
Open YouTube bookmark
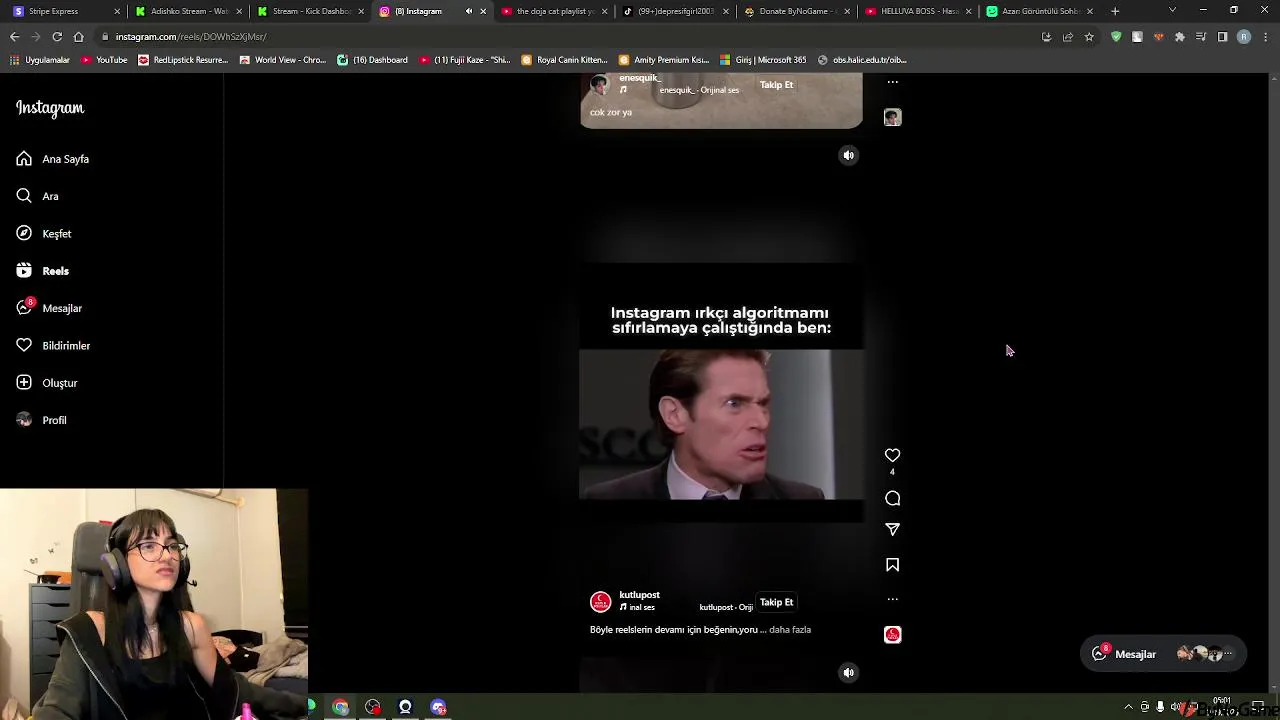pyautogui.click(x=104, y=60)
